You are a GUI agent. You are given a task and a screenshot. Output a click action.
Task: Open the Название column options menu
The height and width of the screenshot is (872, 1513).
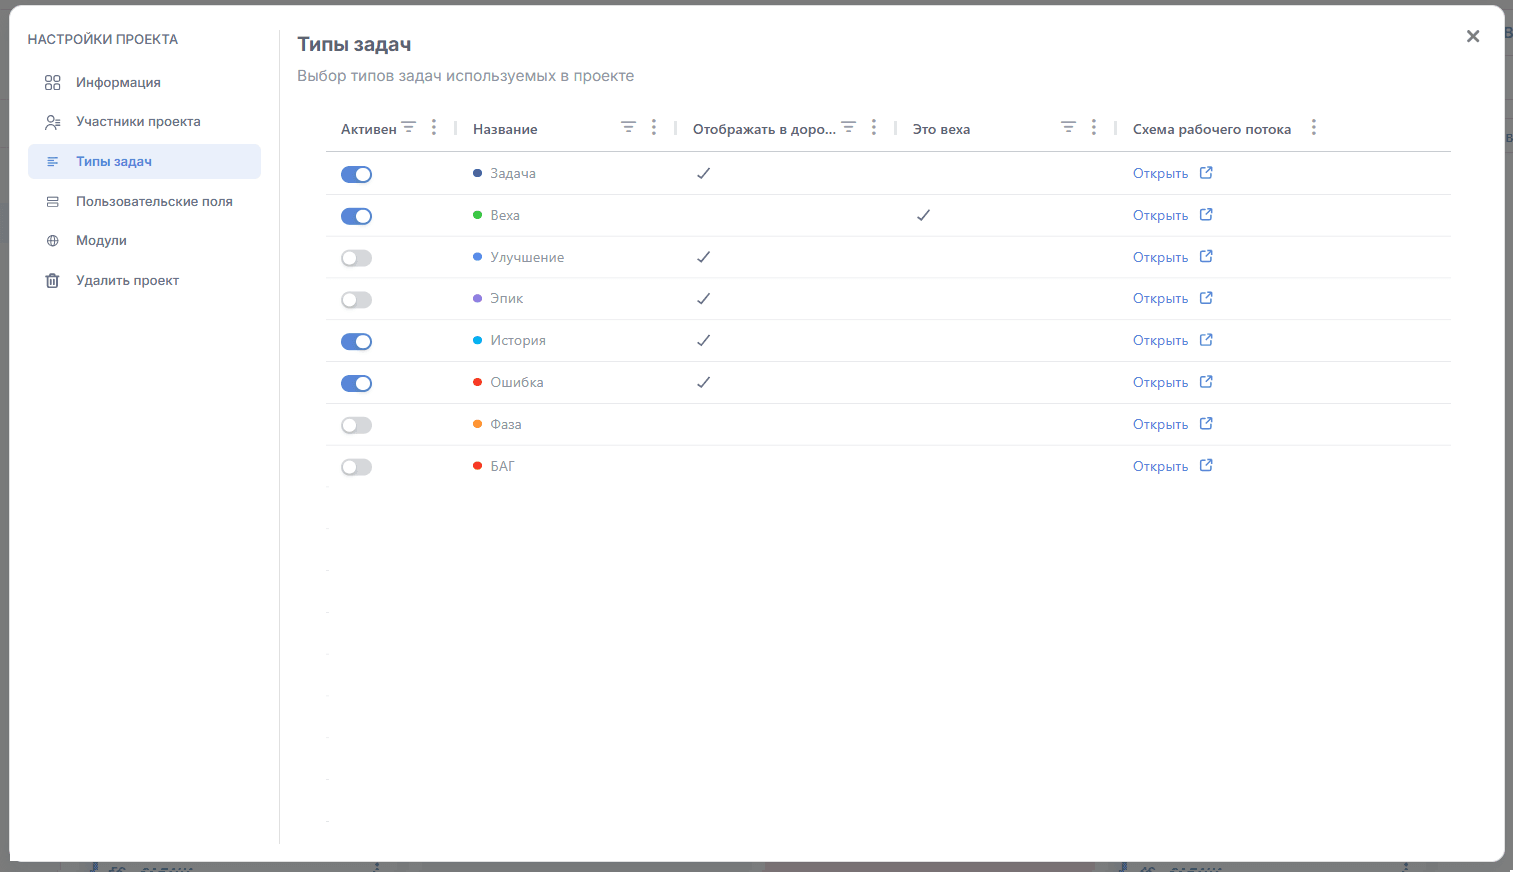pos(654,128)
